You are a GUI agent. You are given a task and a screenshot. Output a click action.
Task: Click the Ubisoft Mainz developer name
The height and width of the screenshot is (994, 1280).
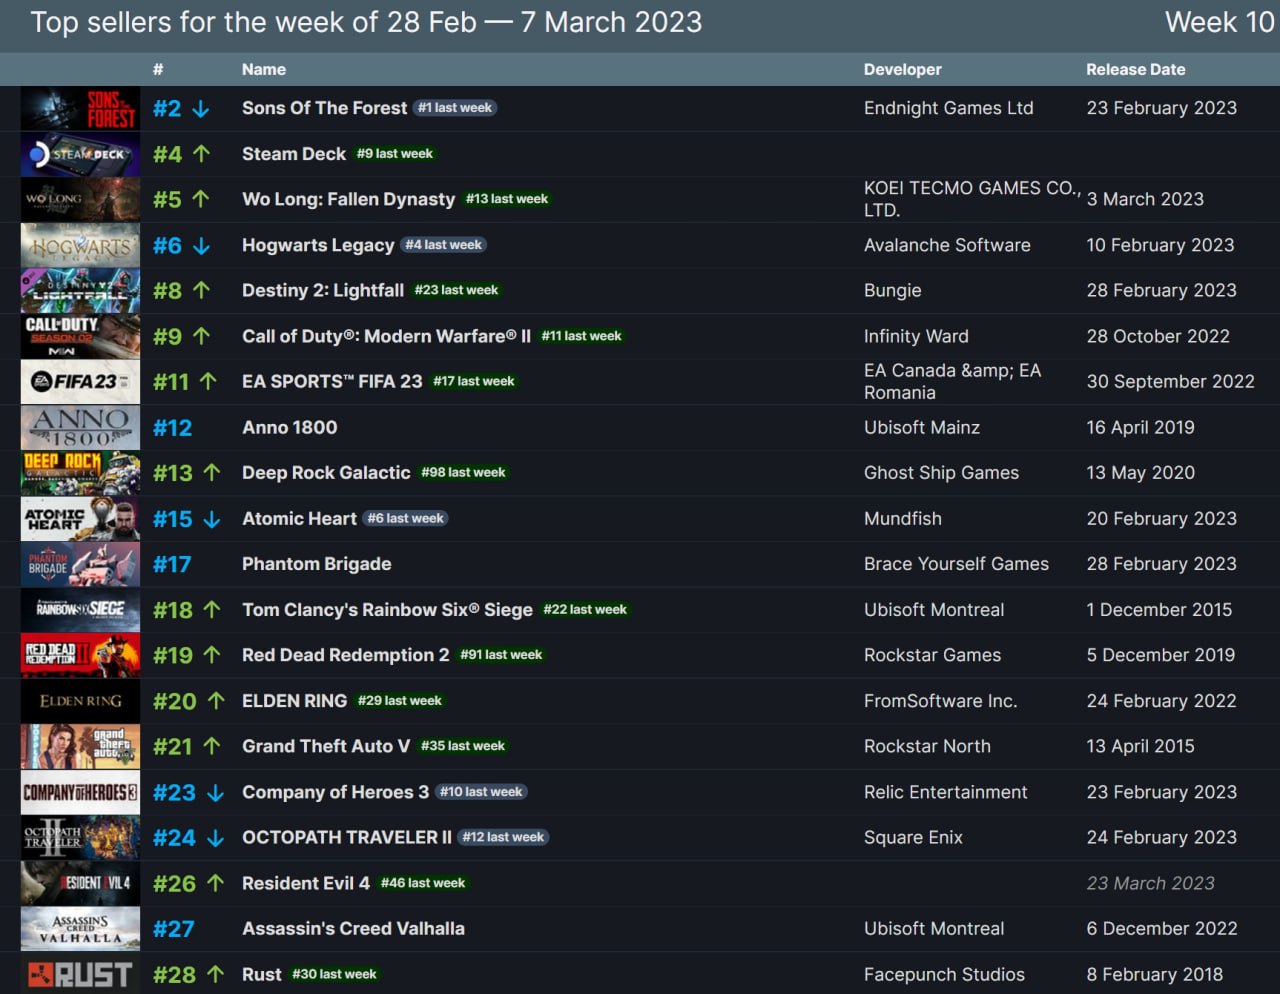(x=921, y=427)
